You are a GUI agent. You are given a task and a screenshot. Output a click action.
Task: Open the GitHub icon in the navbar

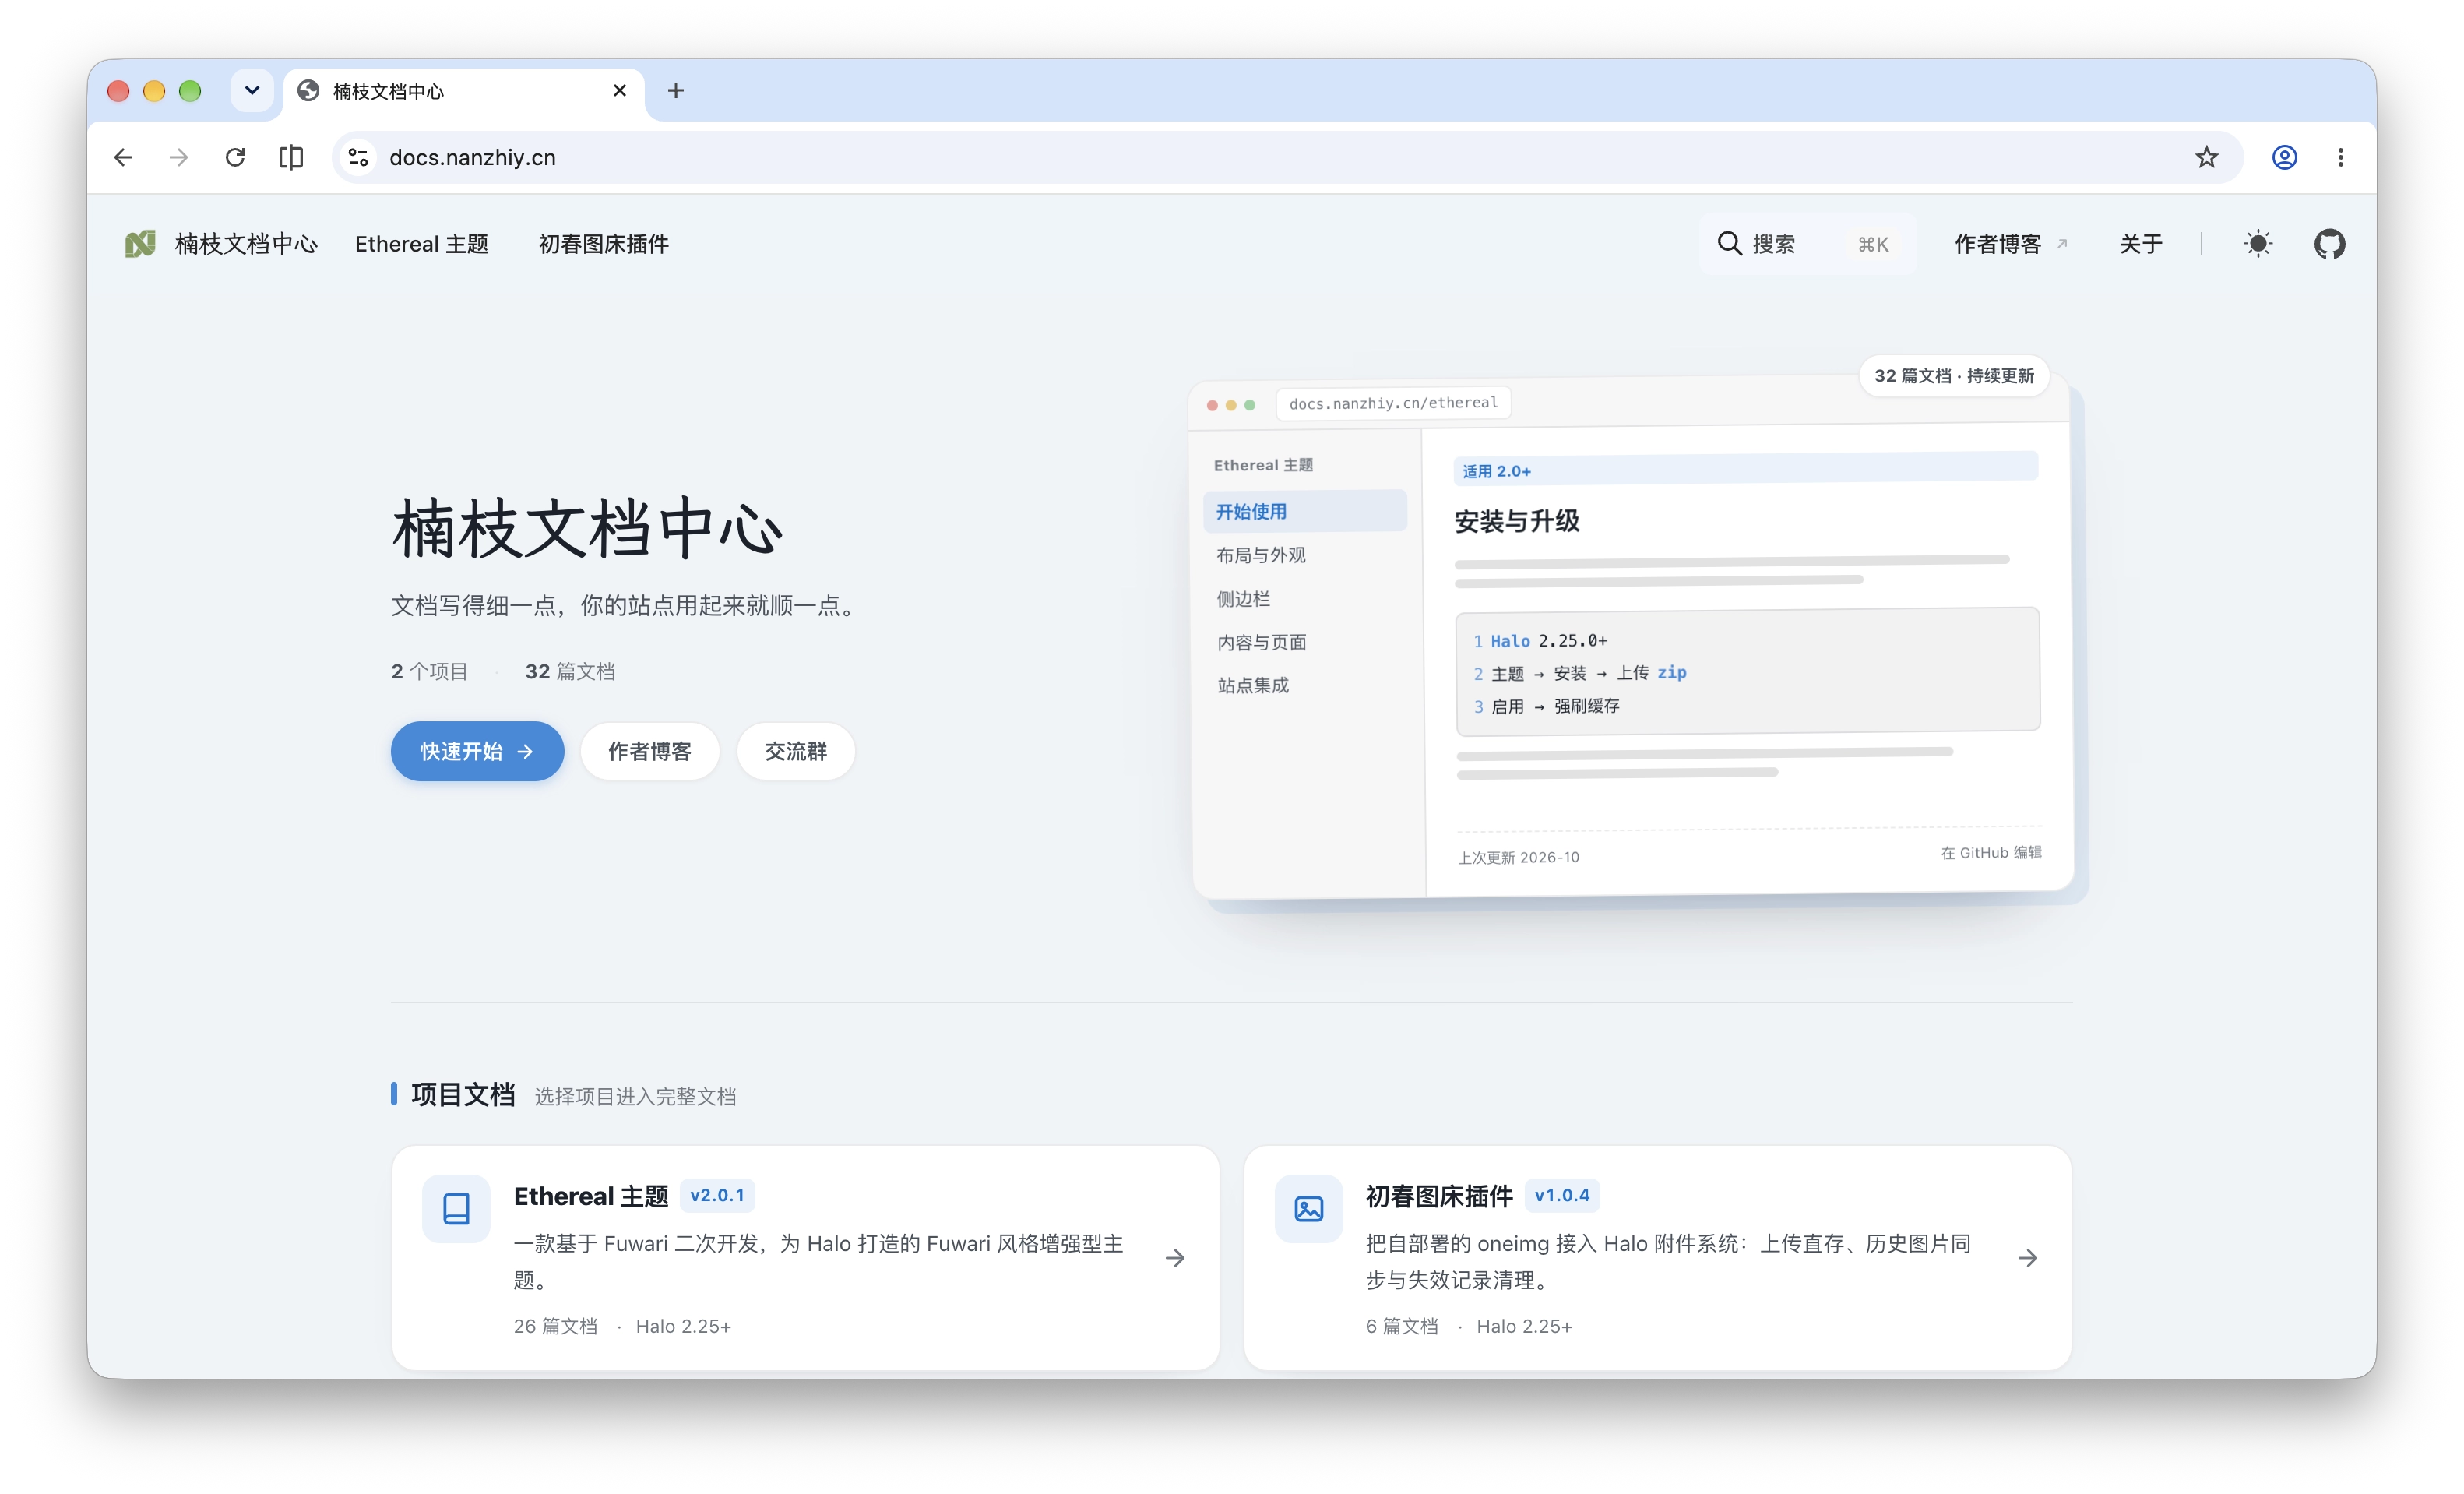[x=2329, y=243]
